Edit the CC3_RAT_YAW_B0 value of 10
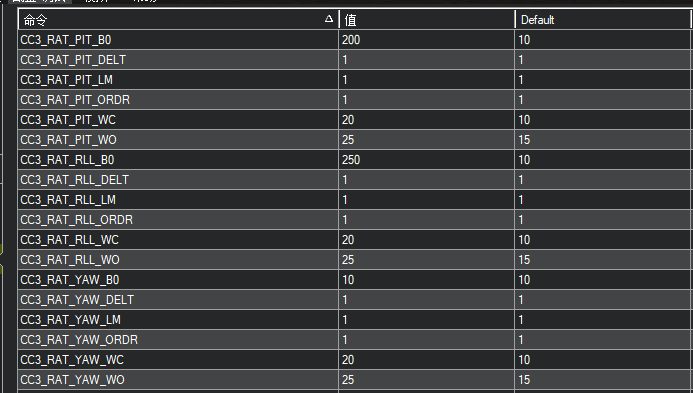The width and height of the screenshot is (693, 393). [x=426, y=280]
